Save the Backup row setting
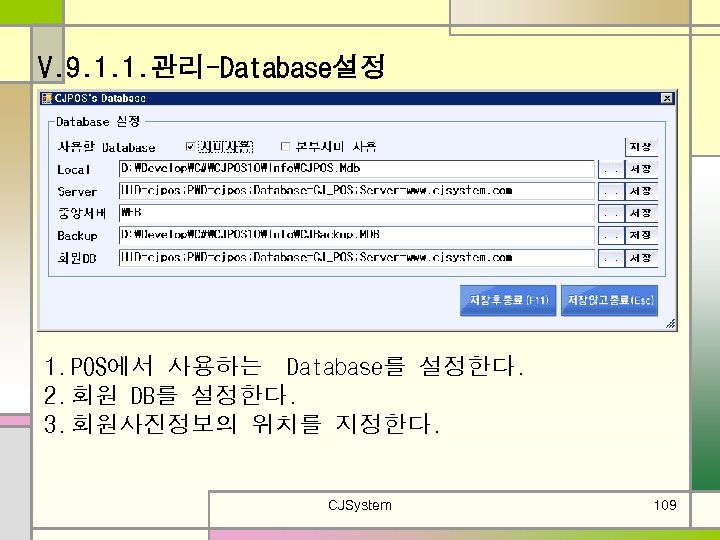This screenshot has height=540, width=720. pyautogui.click(x=641, y=236)
